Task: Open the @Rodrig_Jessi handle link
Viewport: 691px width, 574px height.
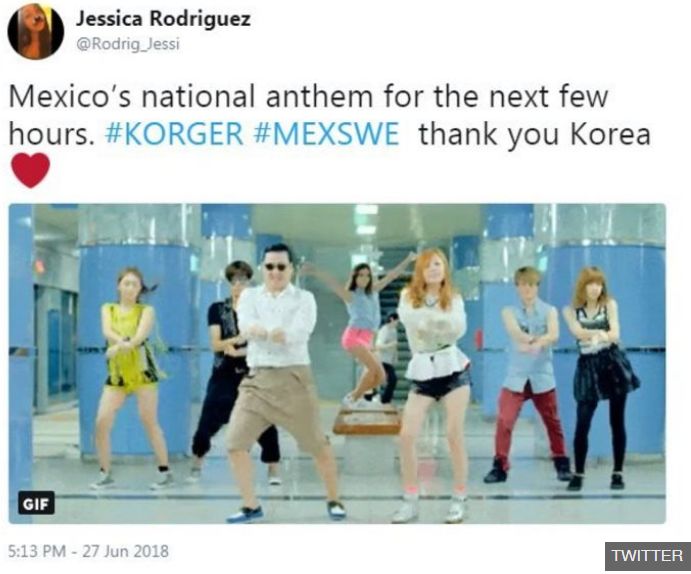Action: point(128,44)
